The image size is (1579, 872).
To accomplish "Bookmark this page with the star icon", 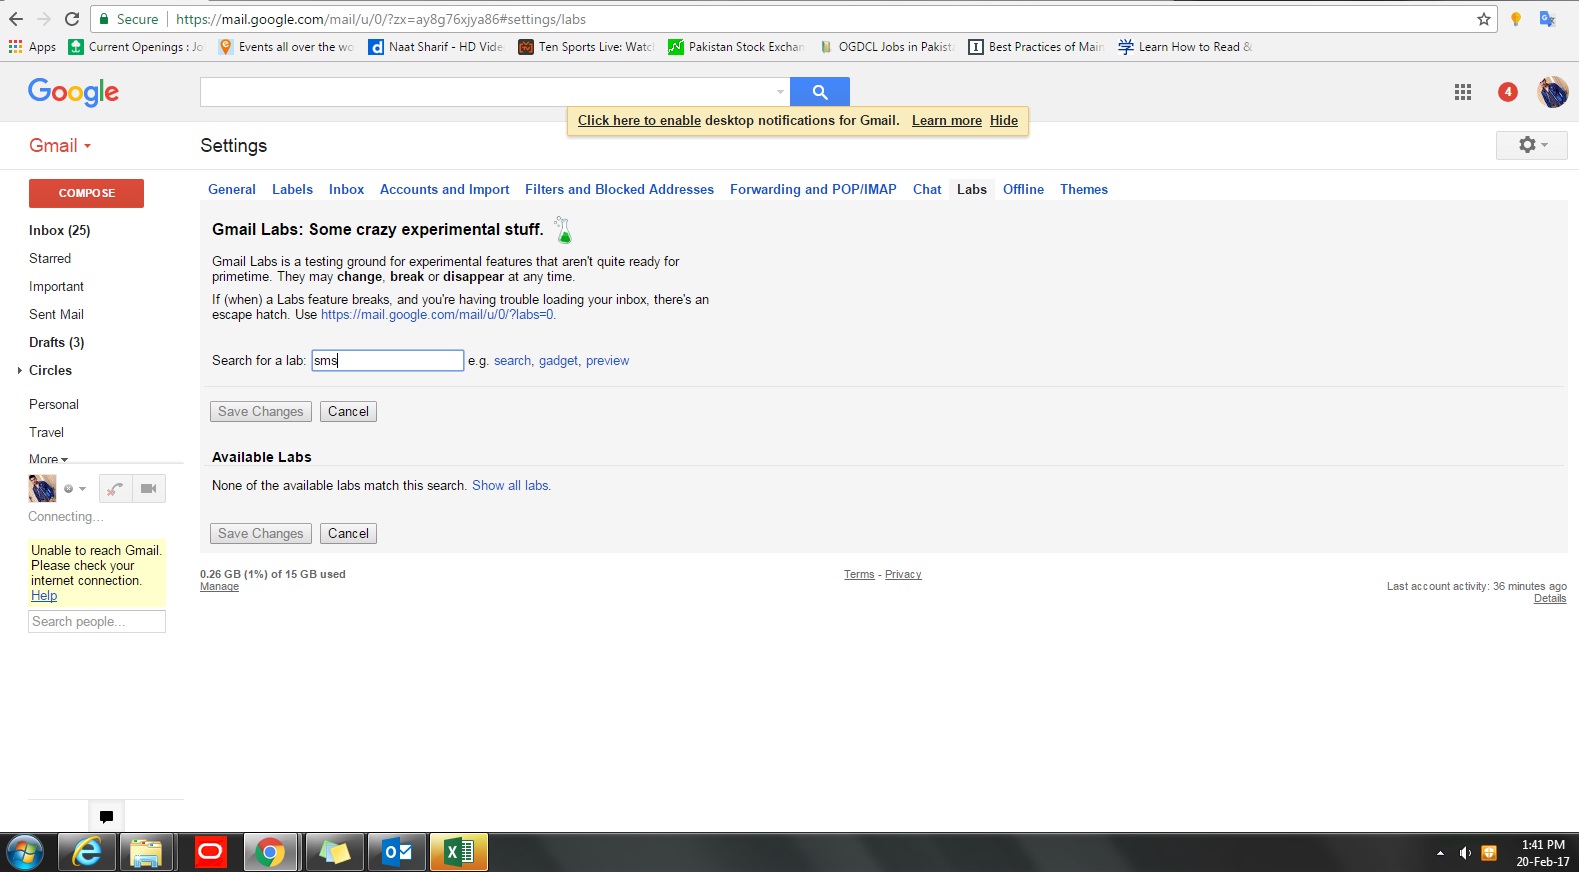I will [1484, 19].
